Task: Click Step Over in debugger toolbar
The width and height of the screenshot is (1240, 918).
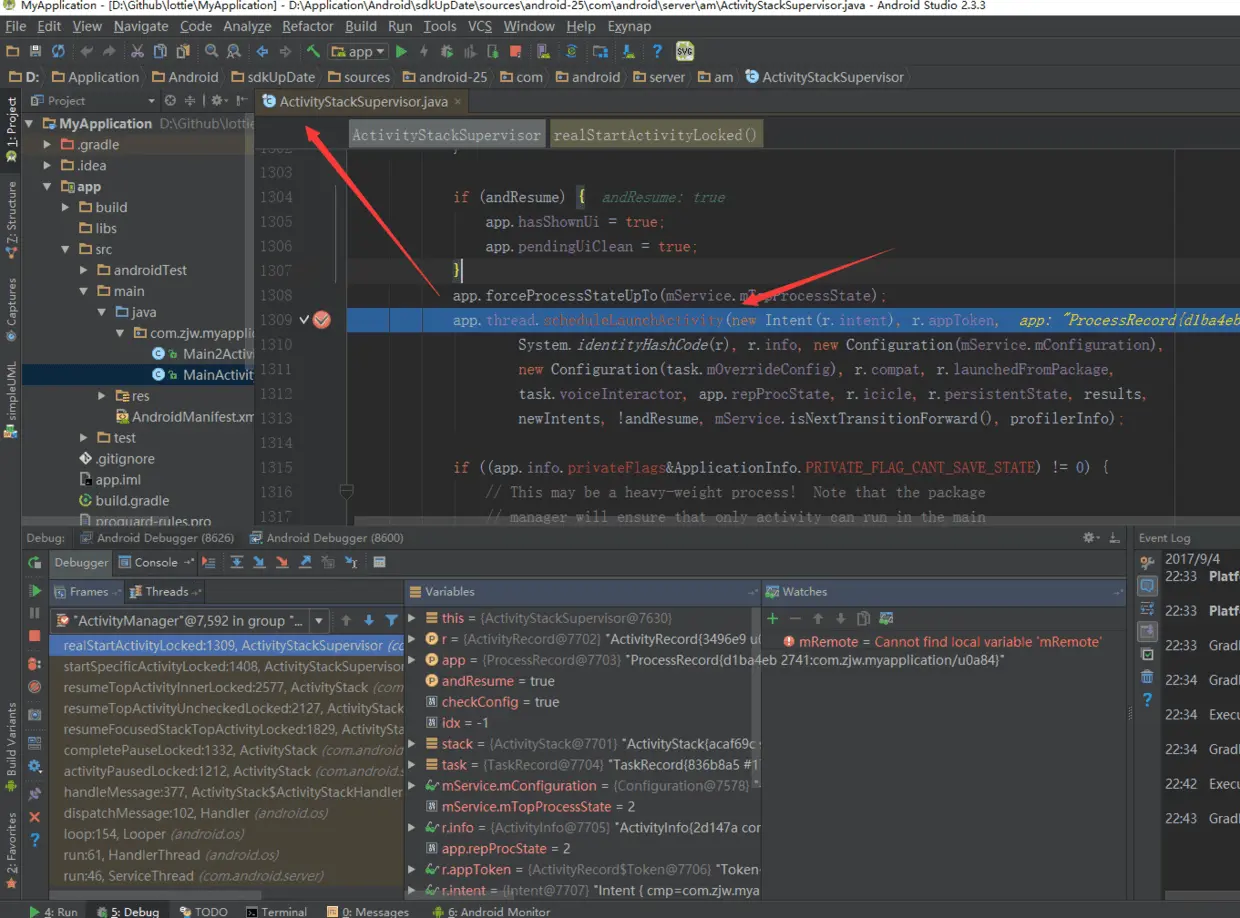Action: click(x=237, y=563)
